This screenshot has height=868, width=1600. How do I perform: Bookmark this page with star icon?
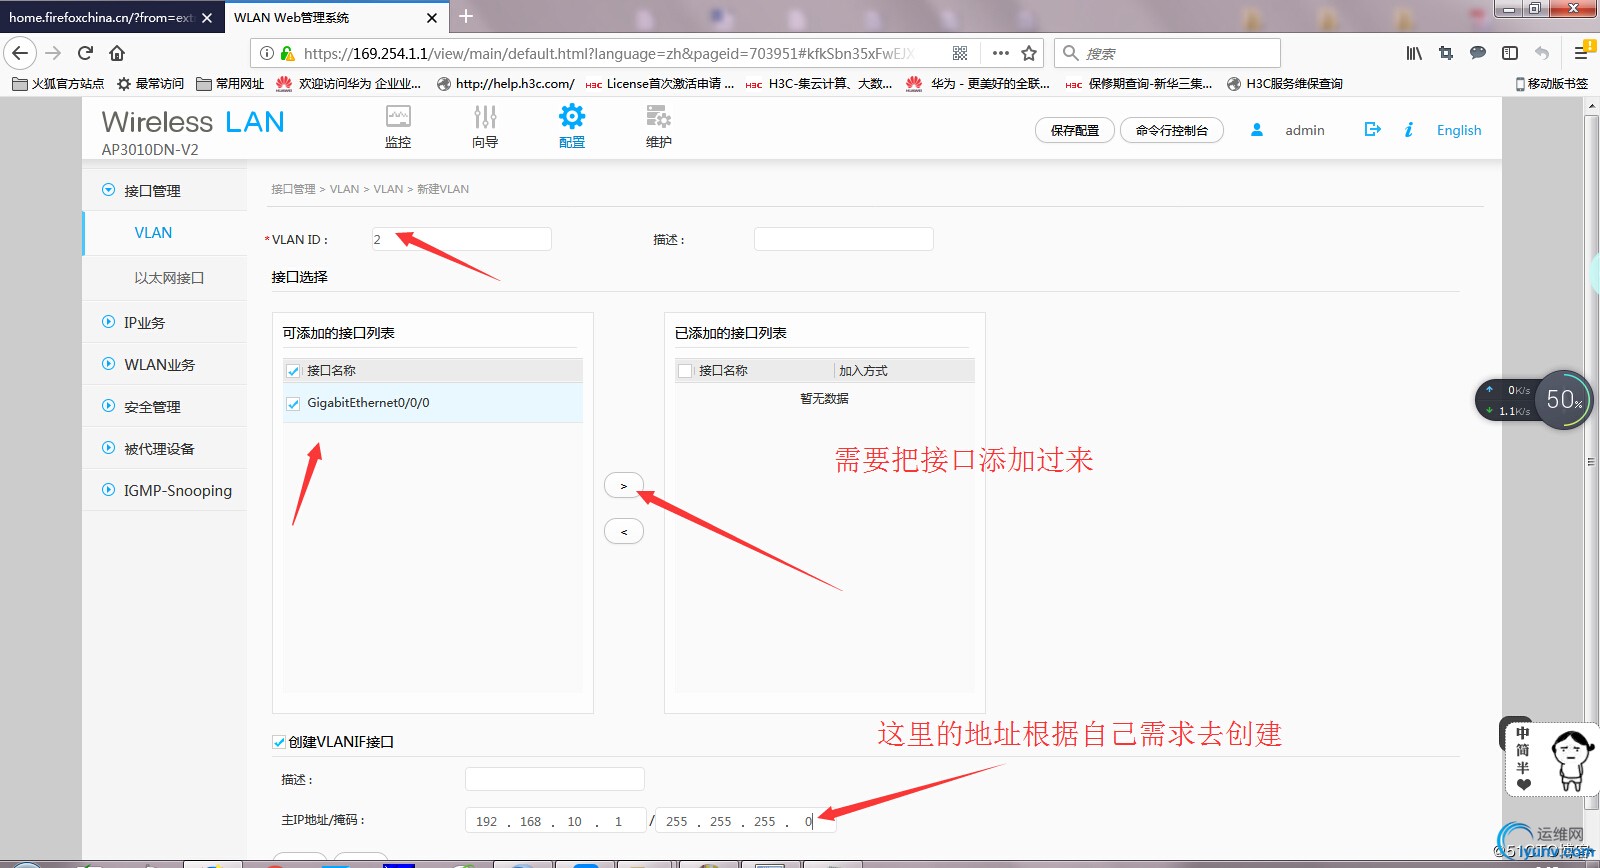coord(1029,53)
